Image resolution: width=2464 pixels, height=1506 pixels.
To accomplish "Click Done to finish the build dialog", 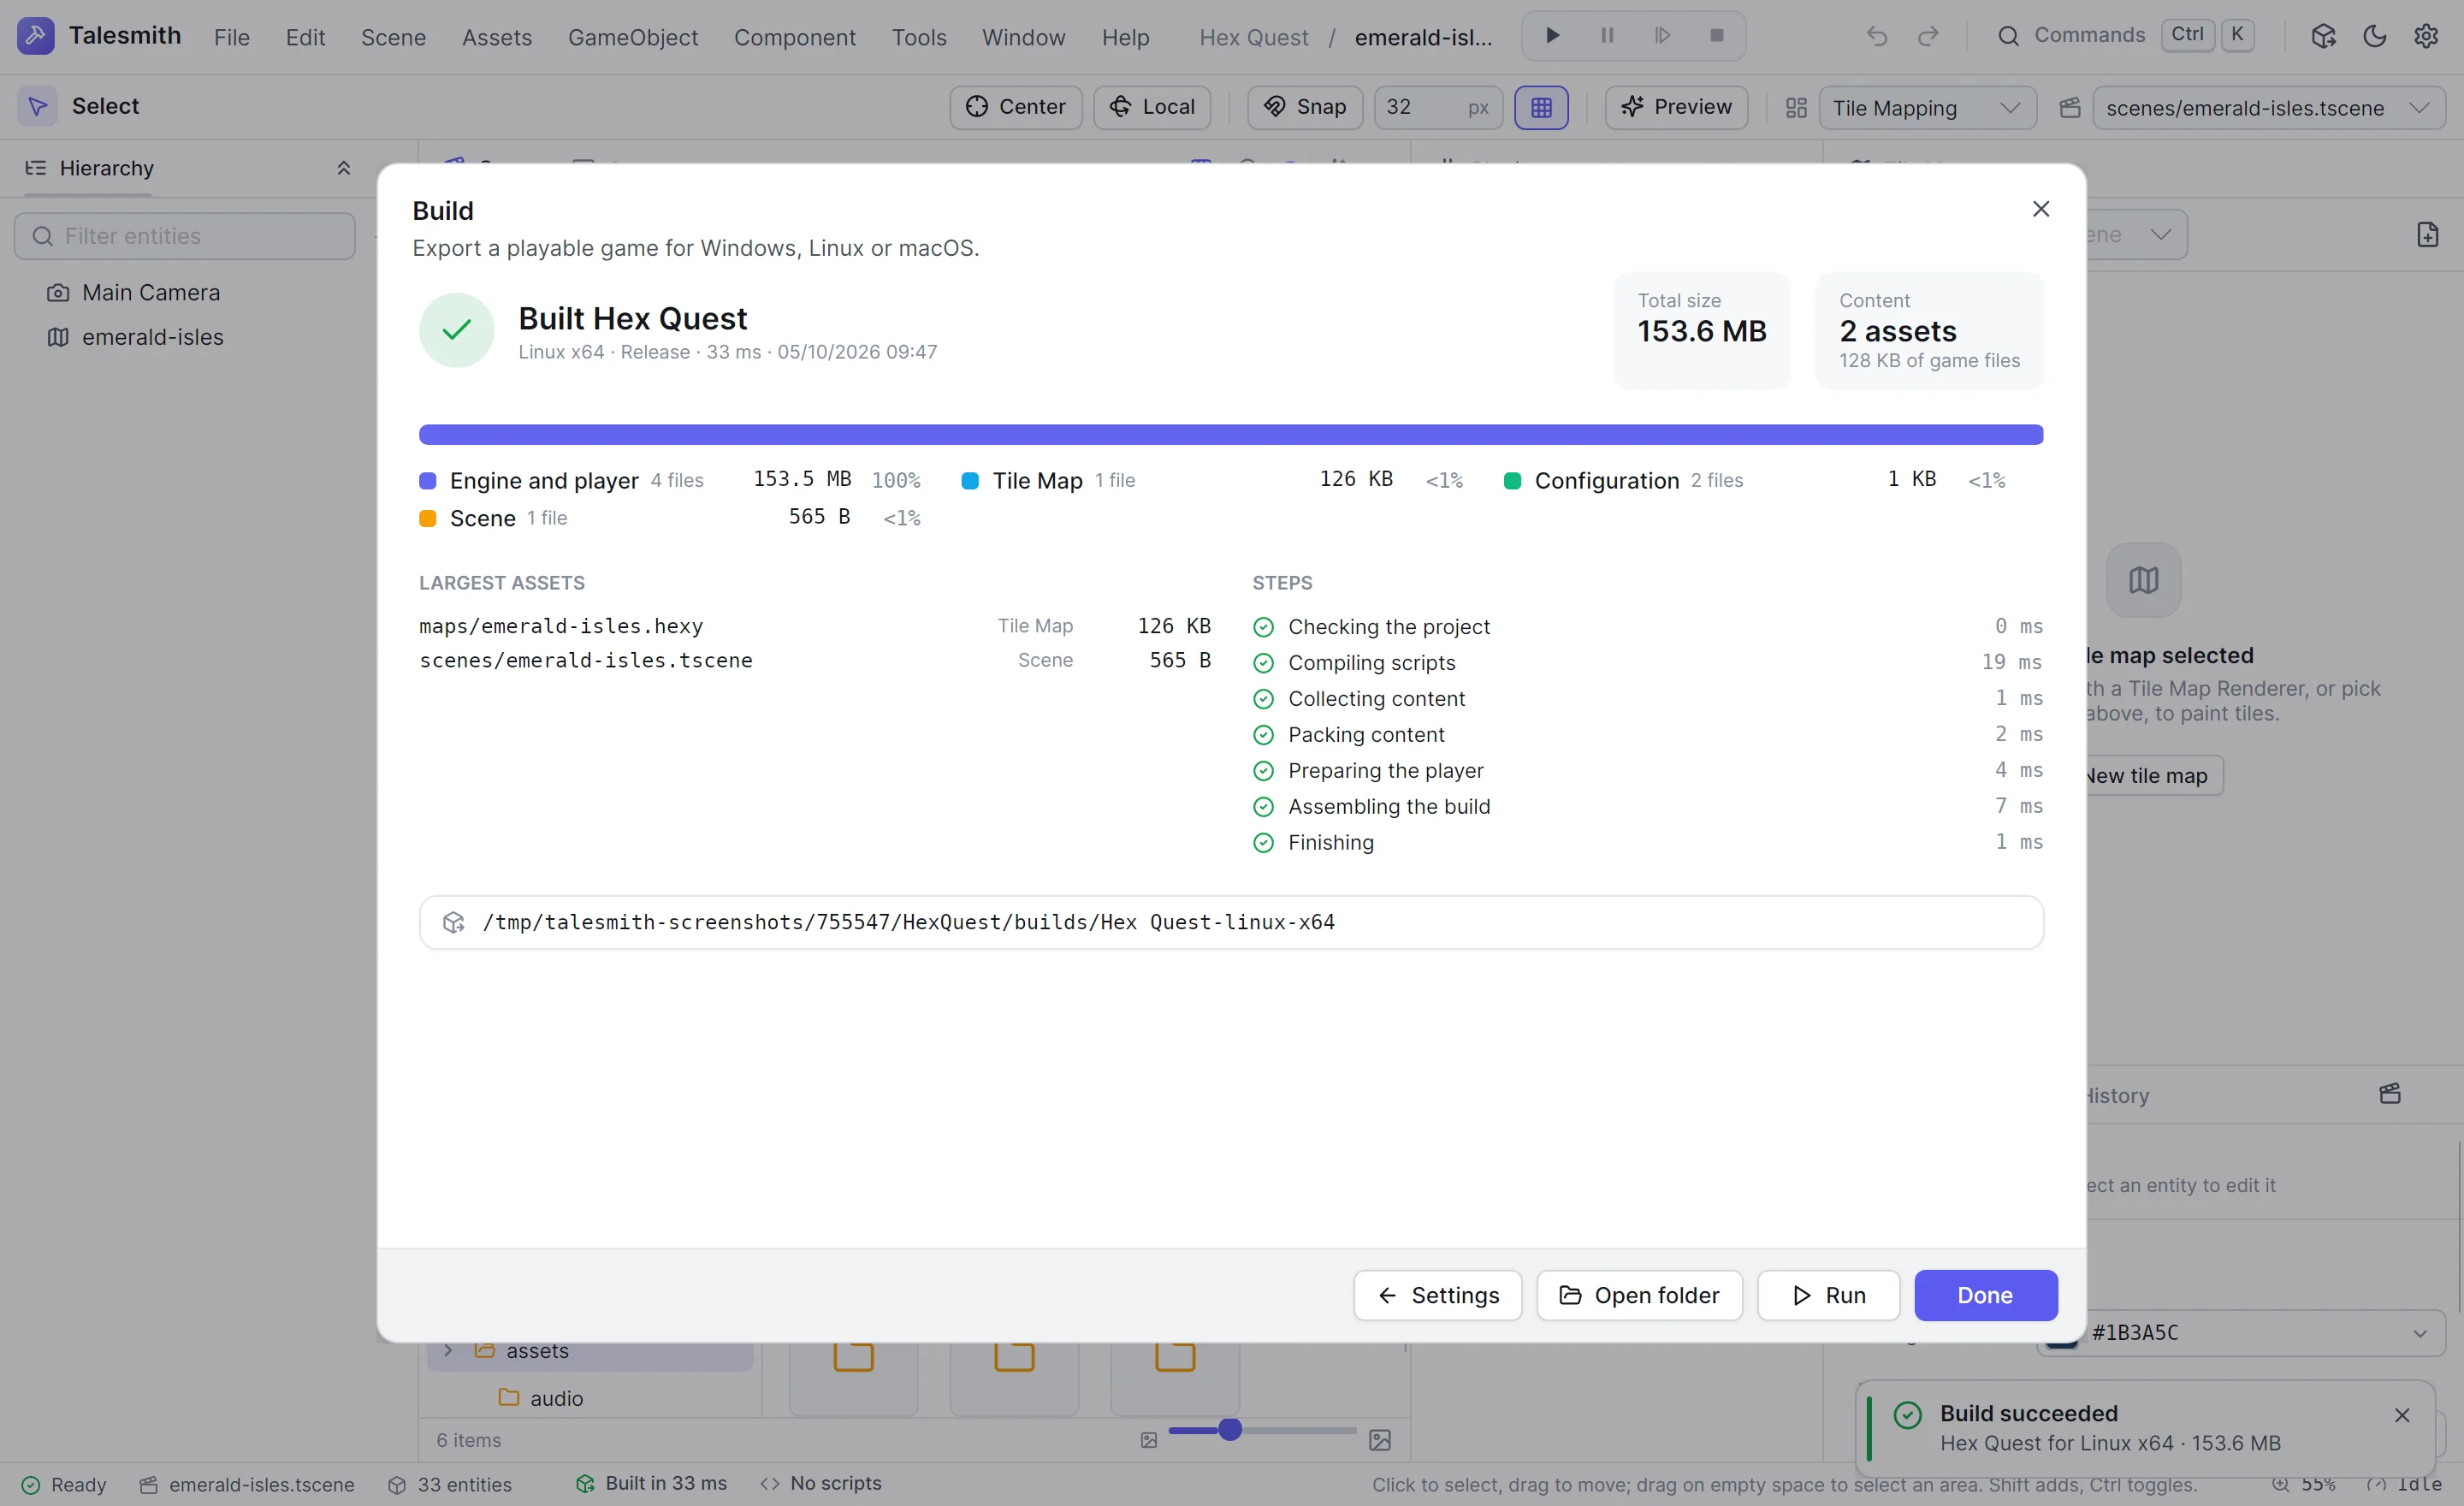I will tap(1986, 1295).
